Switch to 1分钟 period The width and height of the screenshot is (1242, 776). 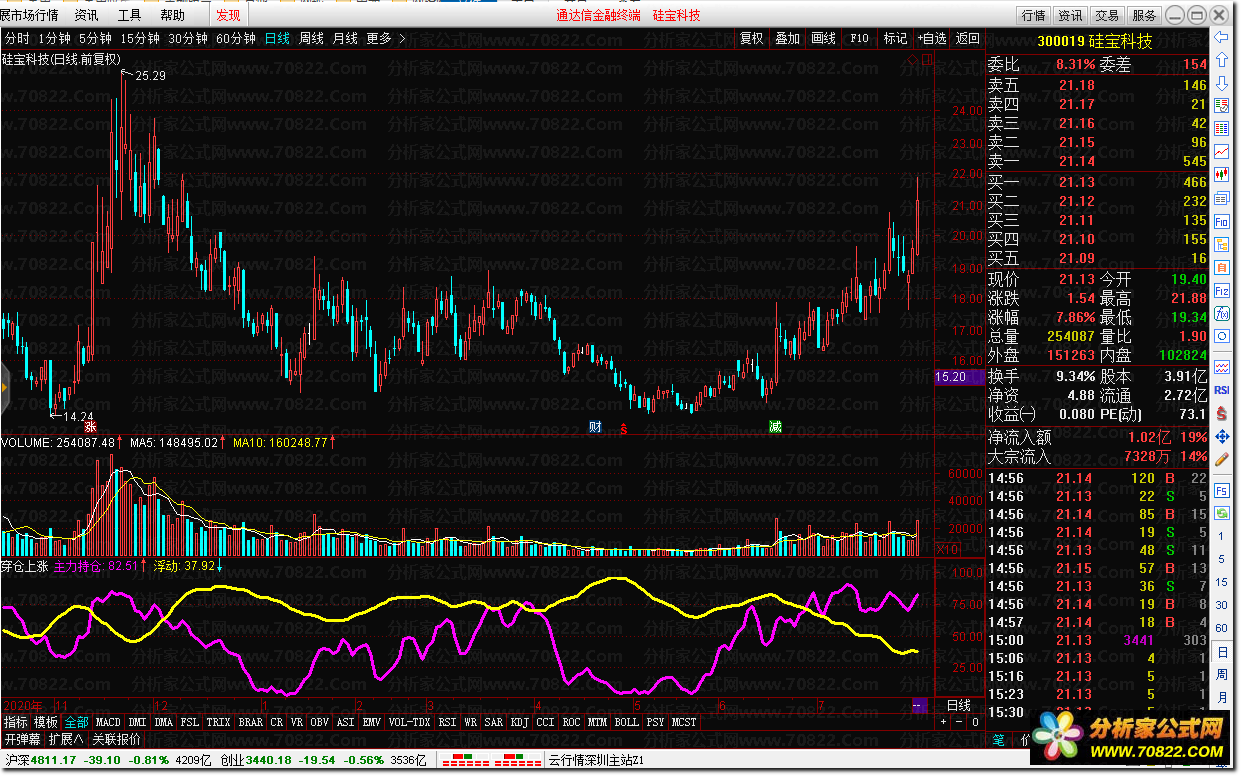click(x=54, y=38)
